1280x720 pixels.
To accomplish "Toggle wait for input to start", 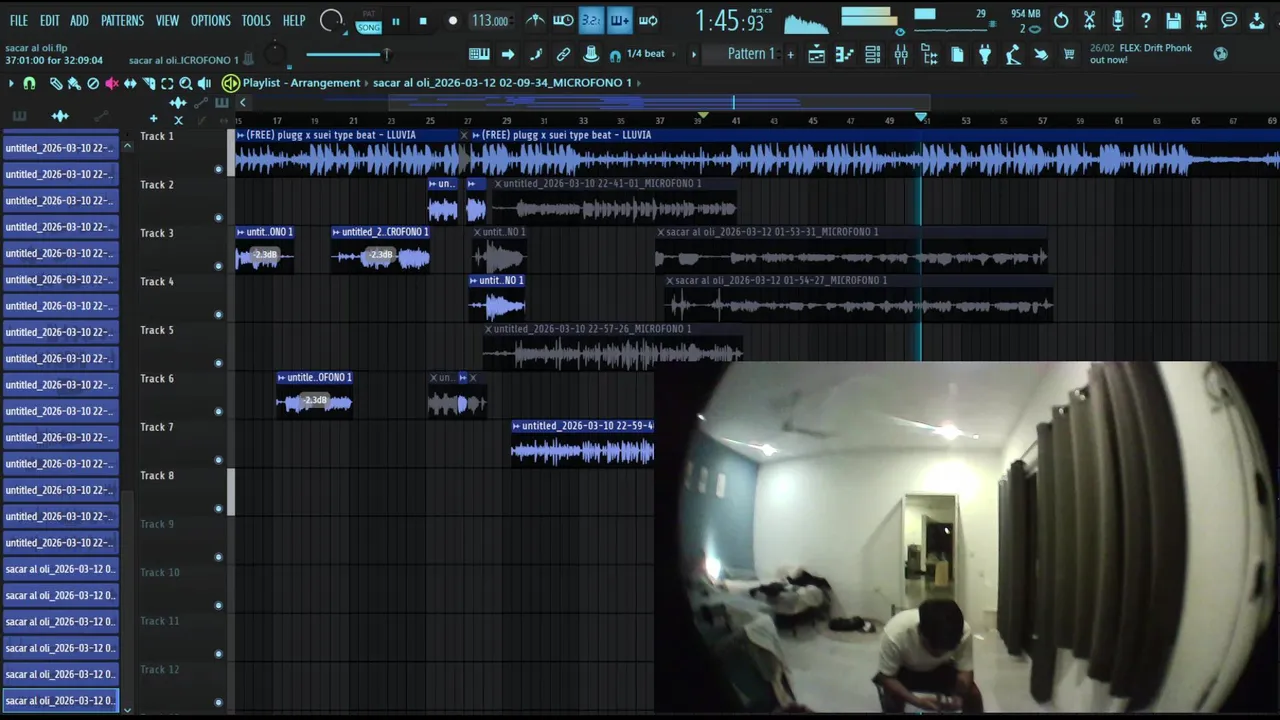I will 563,20.
